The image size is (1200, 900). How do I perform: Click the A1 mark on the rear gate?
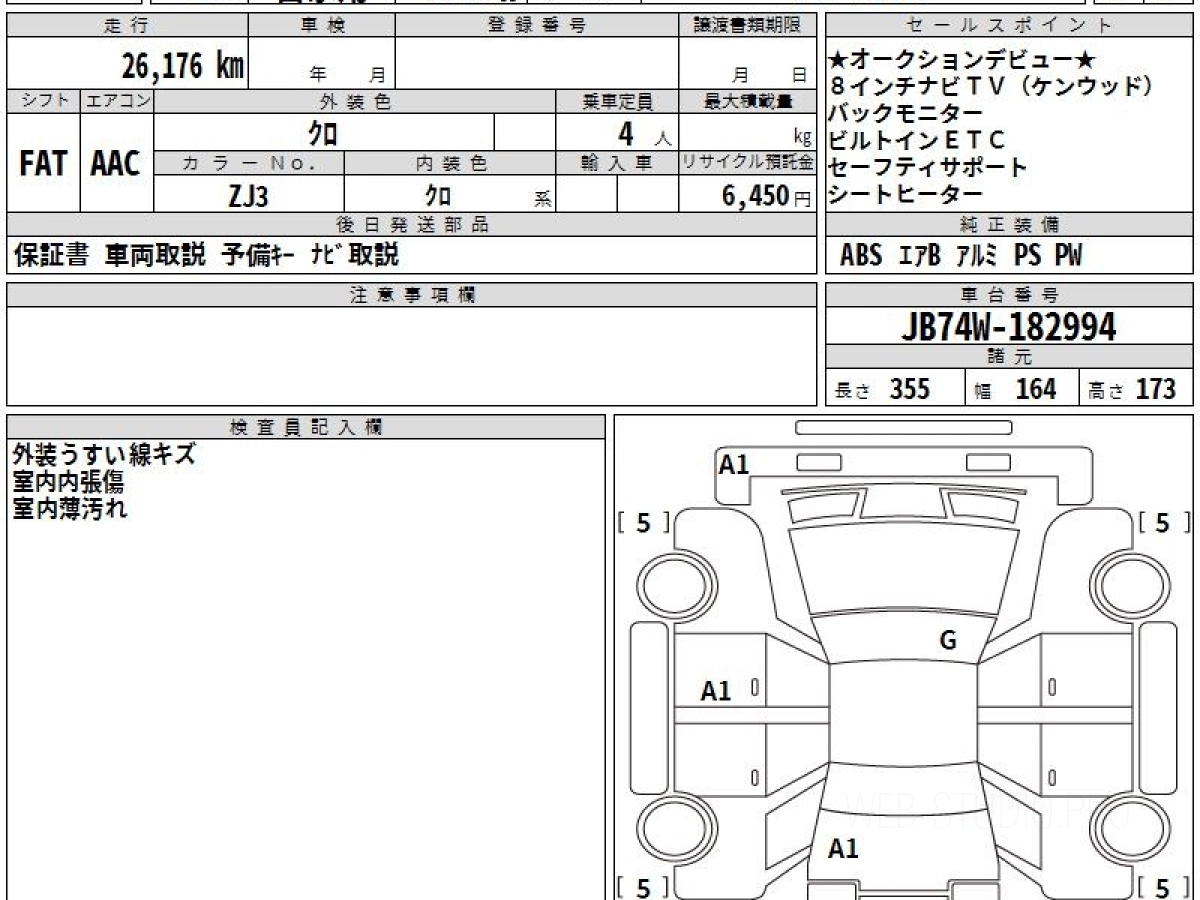click(x=844, y=849)
